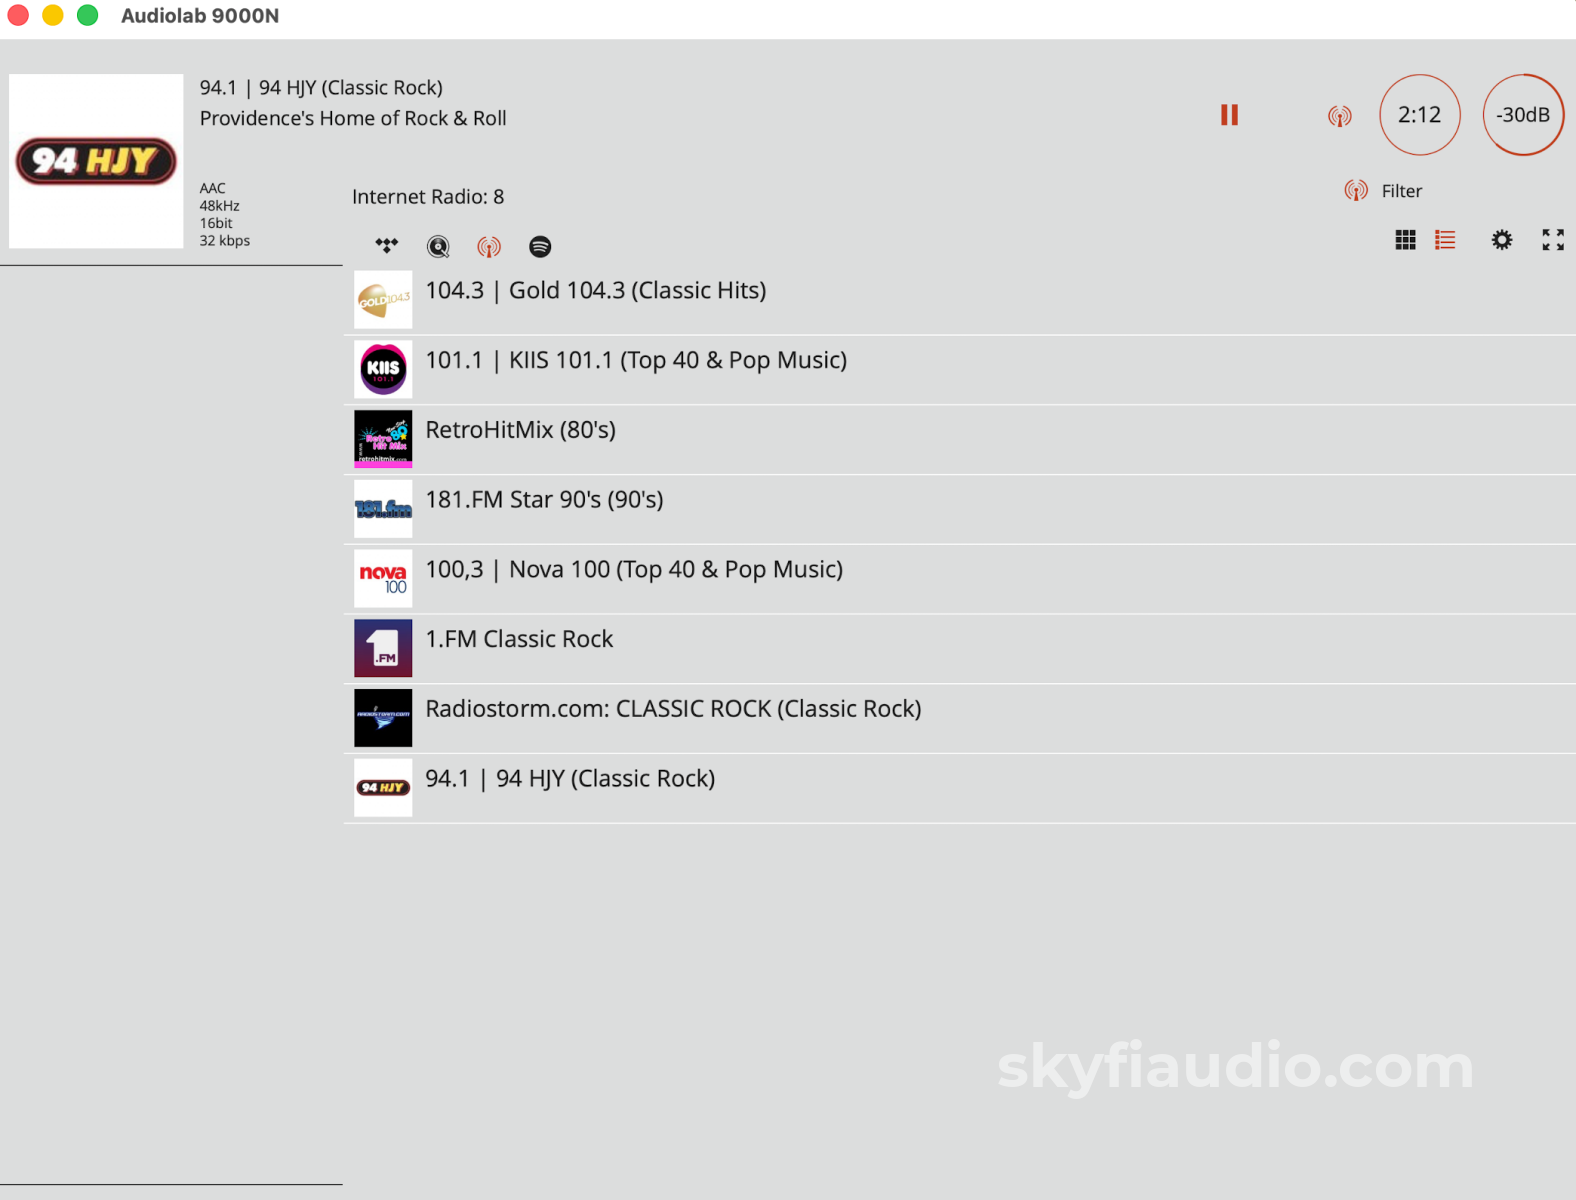Switch to list view layout
This screenshot has width=1576, height=1200.
(x=1445, y=240)
